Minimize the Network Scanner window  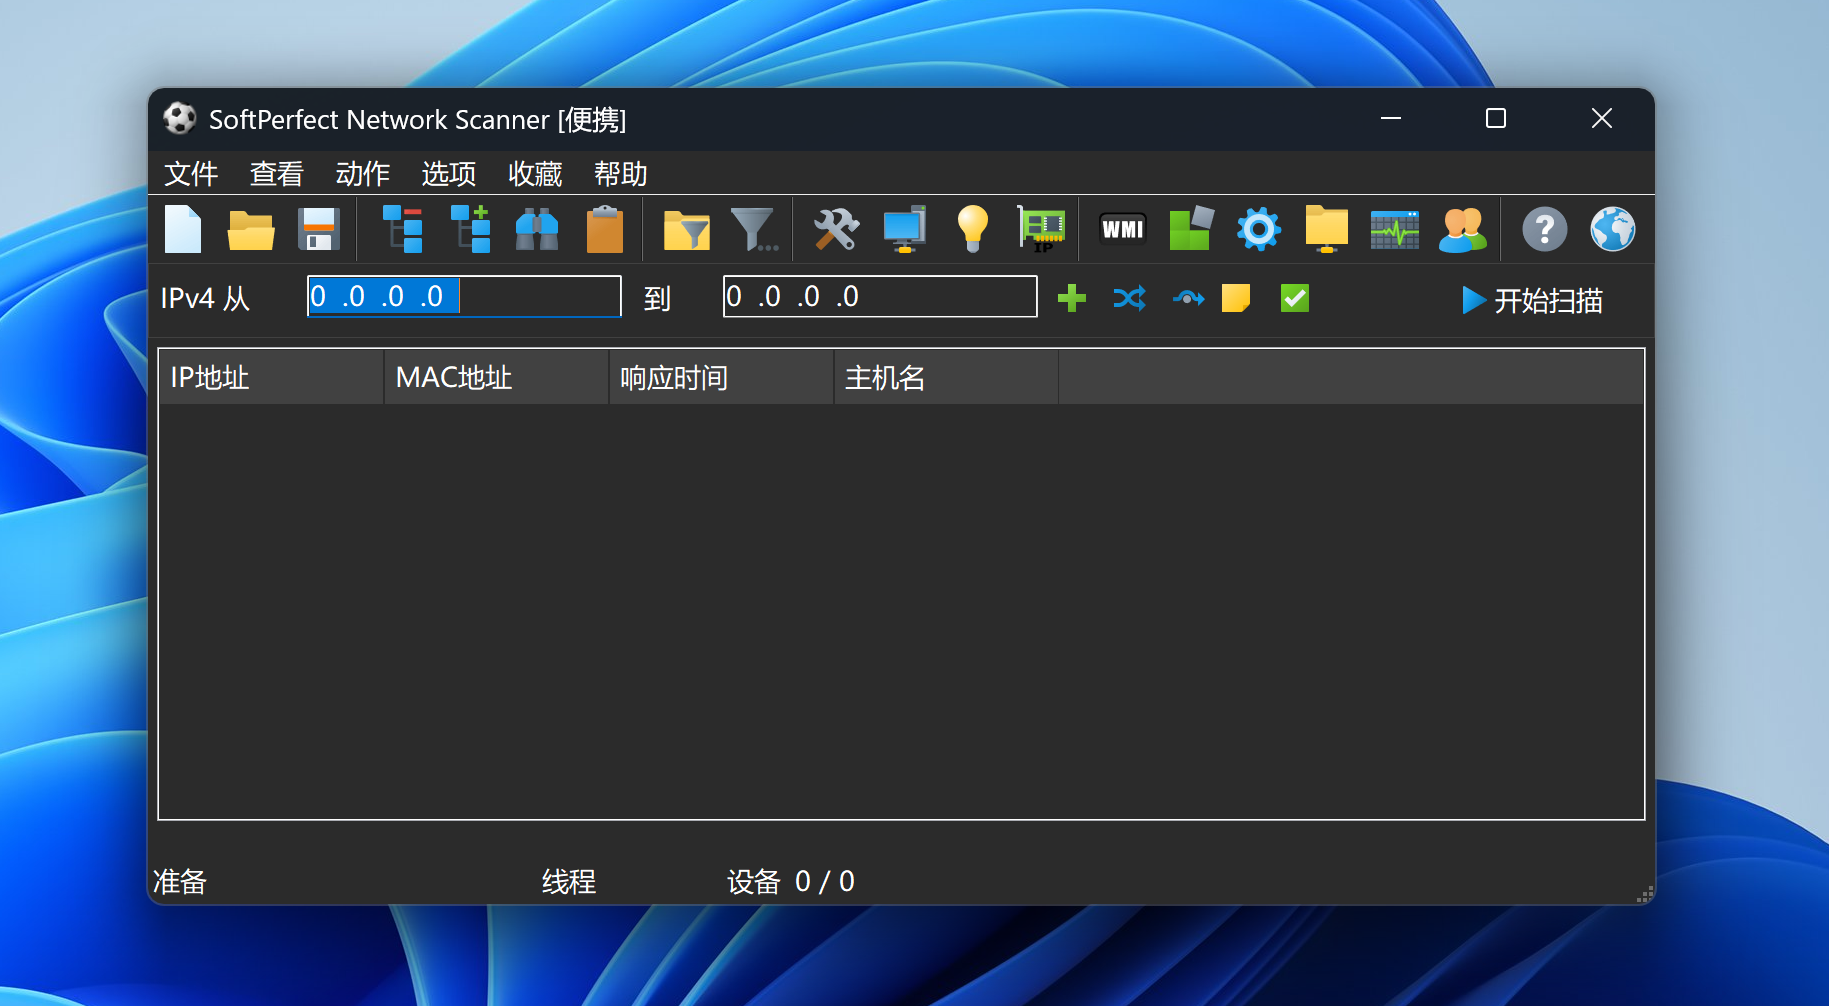[1391, 119]
